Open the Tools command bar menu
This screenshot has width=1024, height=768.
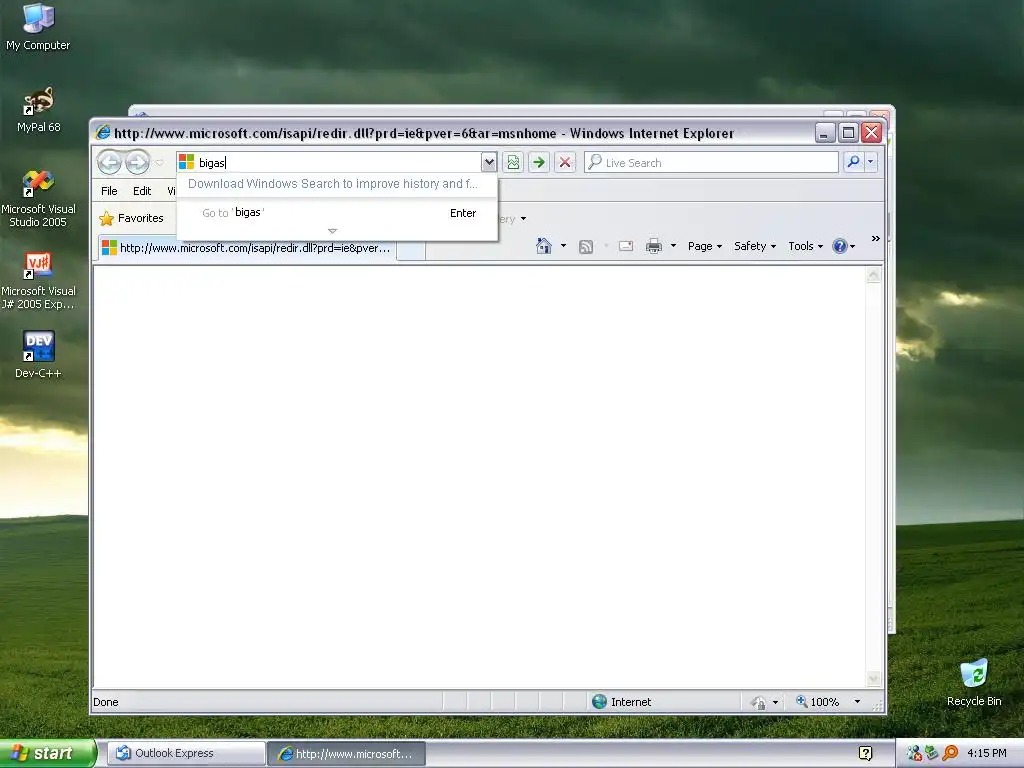coord(805,246)
